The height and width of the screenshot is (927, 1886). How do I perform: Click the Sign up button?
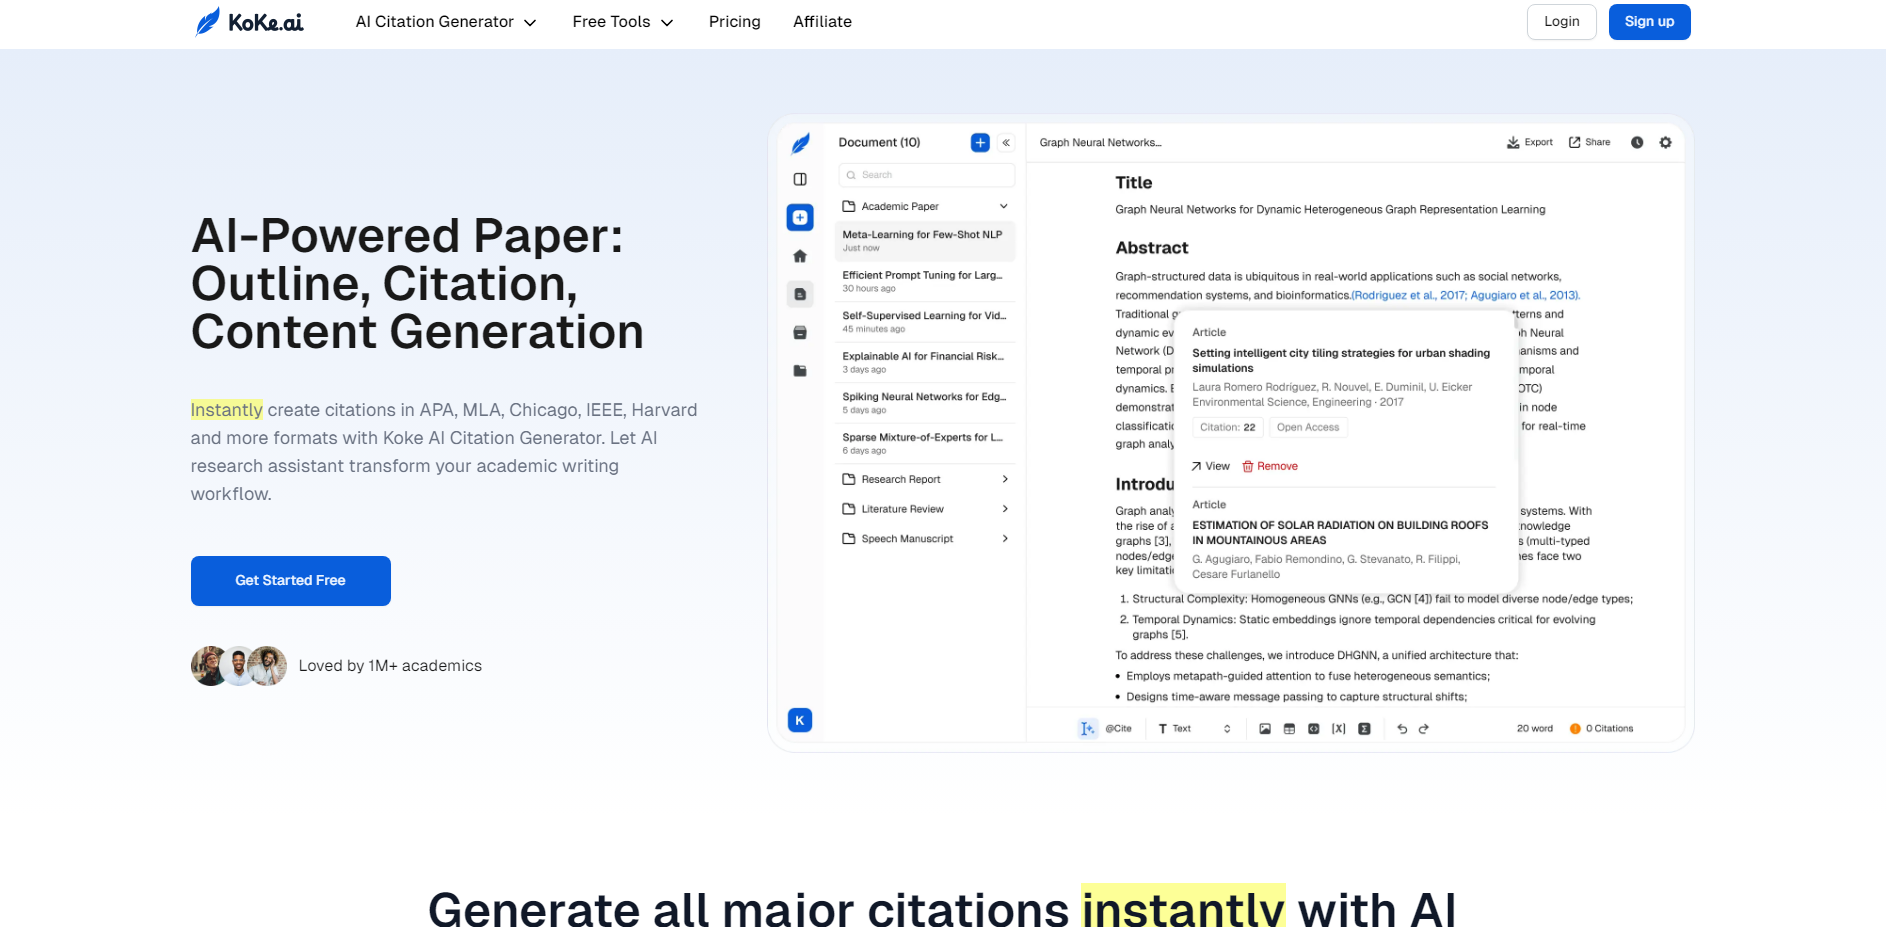1649,22
